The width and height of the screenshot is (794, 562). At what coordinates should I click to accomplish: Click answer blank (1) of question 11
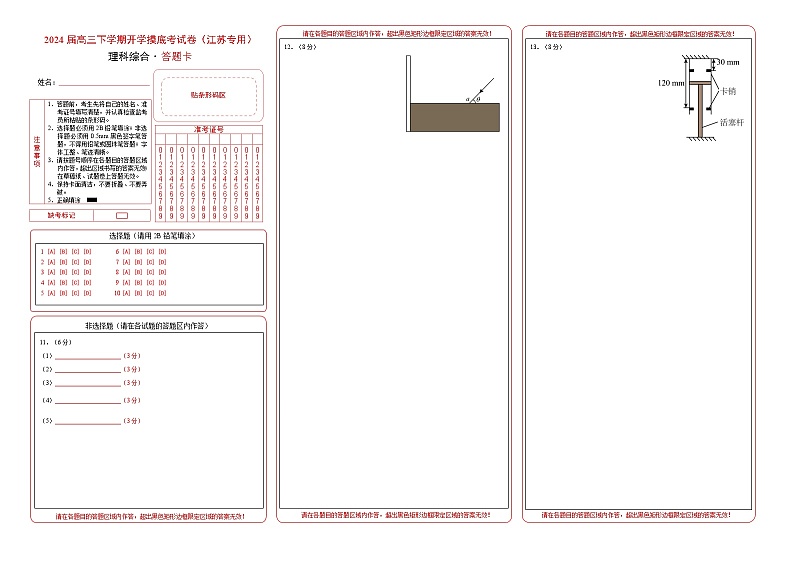click(x=88, y=356)
